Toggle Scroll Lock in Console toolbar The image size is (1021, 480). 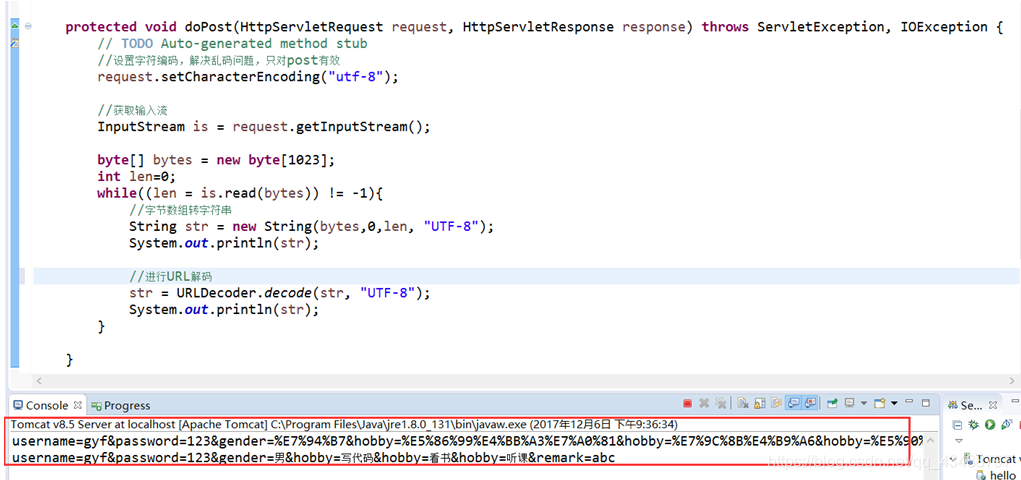tap(760, 402)
